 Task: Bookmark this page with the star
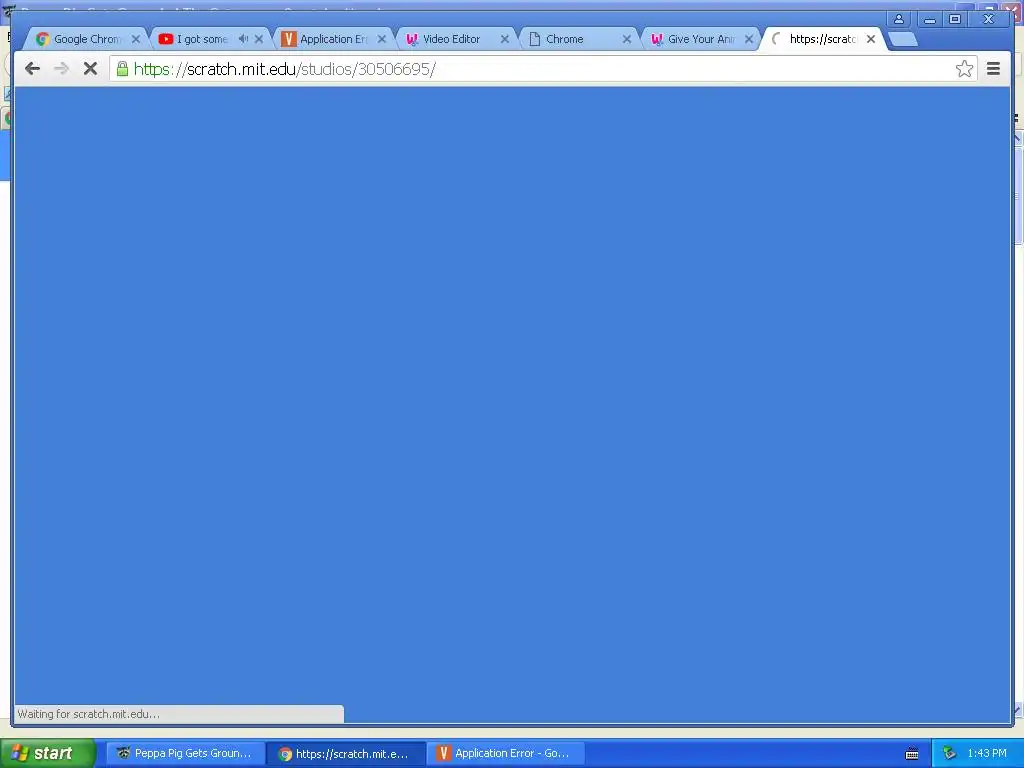pyautogui.click(x=964, y=69)
